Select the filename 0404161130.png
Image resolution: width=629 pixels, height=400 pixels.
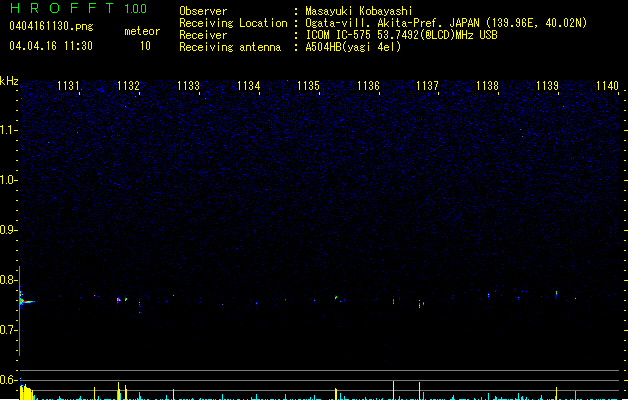(x=51, y=26)
